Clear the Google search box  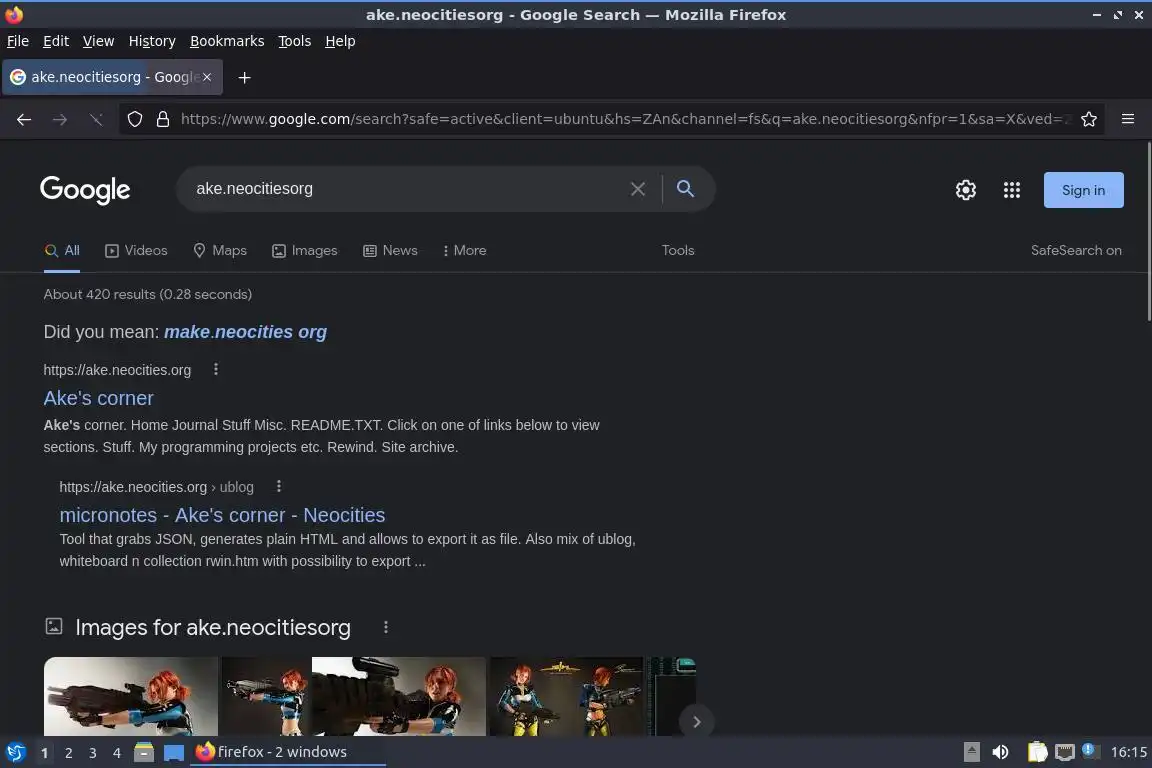click(x=638, y=189)
